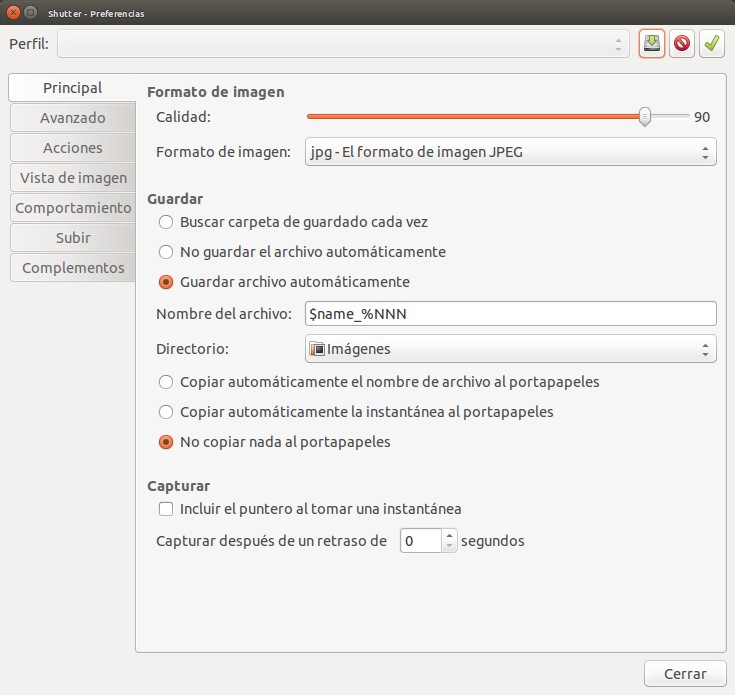The height and width of the screenshot is (695, 735).
Task: Enable 'Incluir el puntero' checkbox
Action: pos(167,509)
